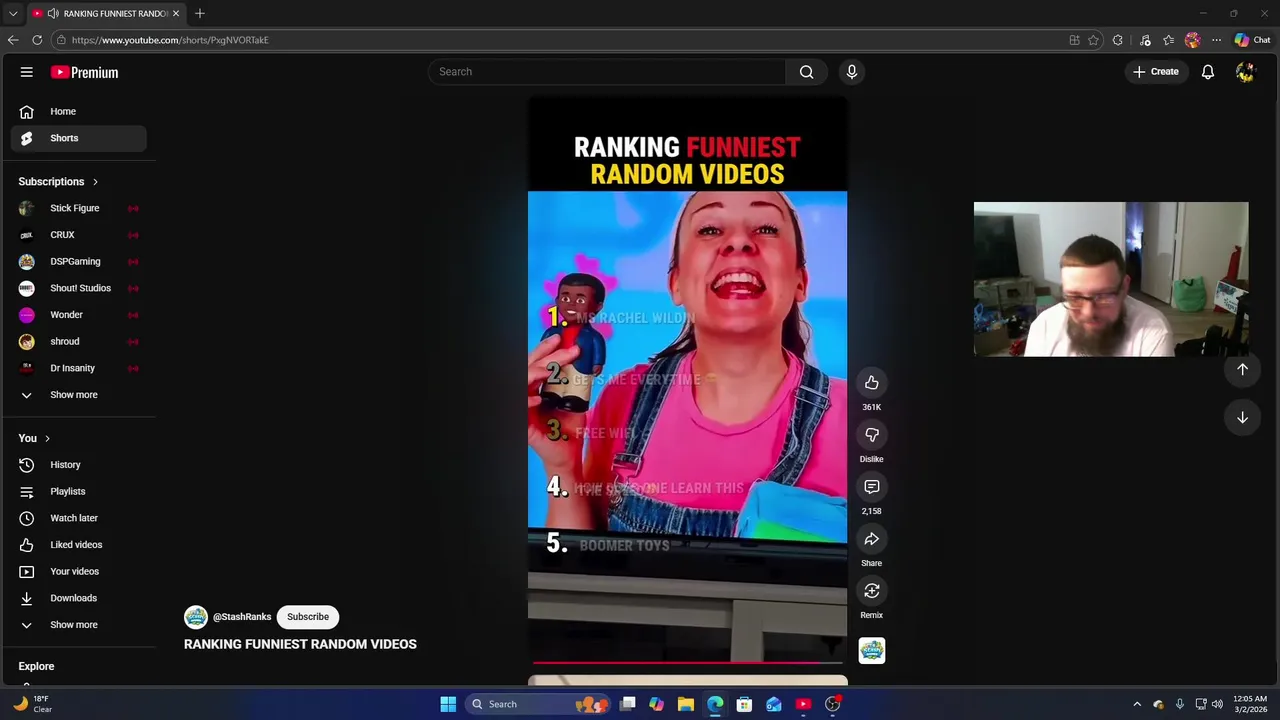This screenshot has width=1280, height=720.
Task: Add page to favorites star
Action: [1094, 40]
